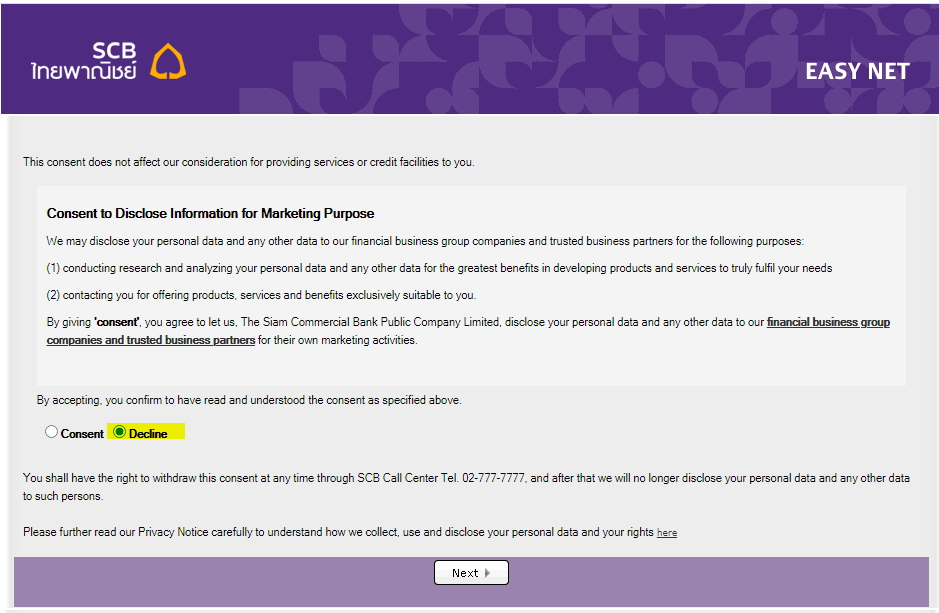The image size is (939, 613).
Task: Open the Privacy Notice "here" link
Action: point(667,533)
